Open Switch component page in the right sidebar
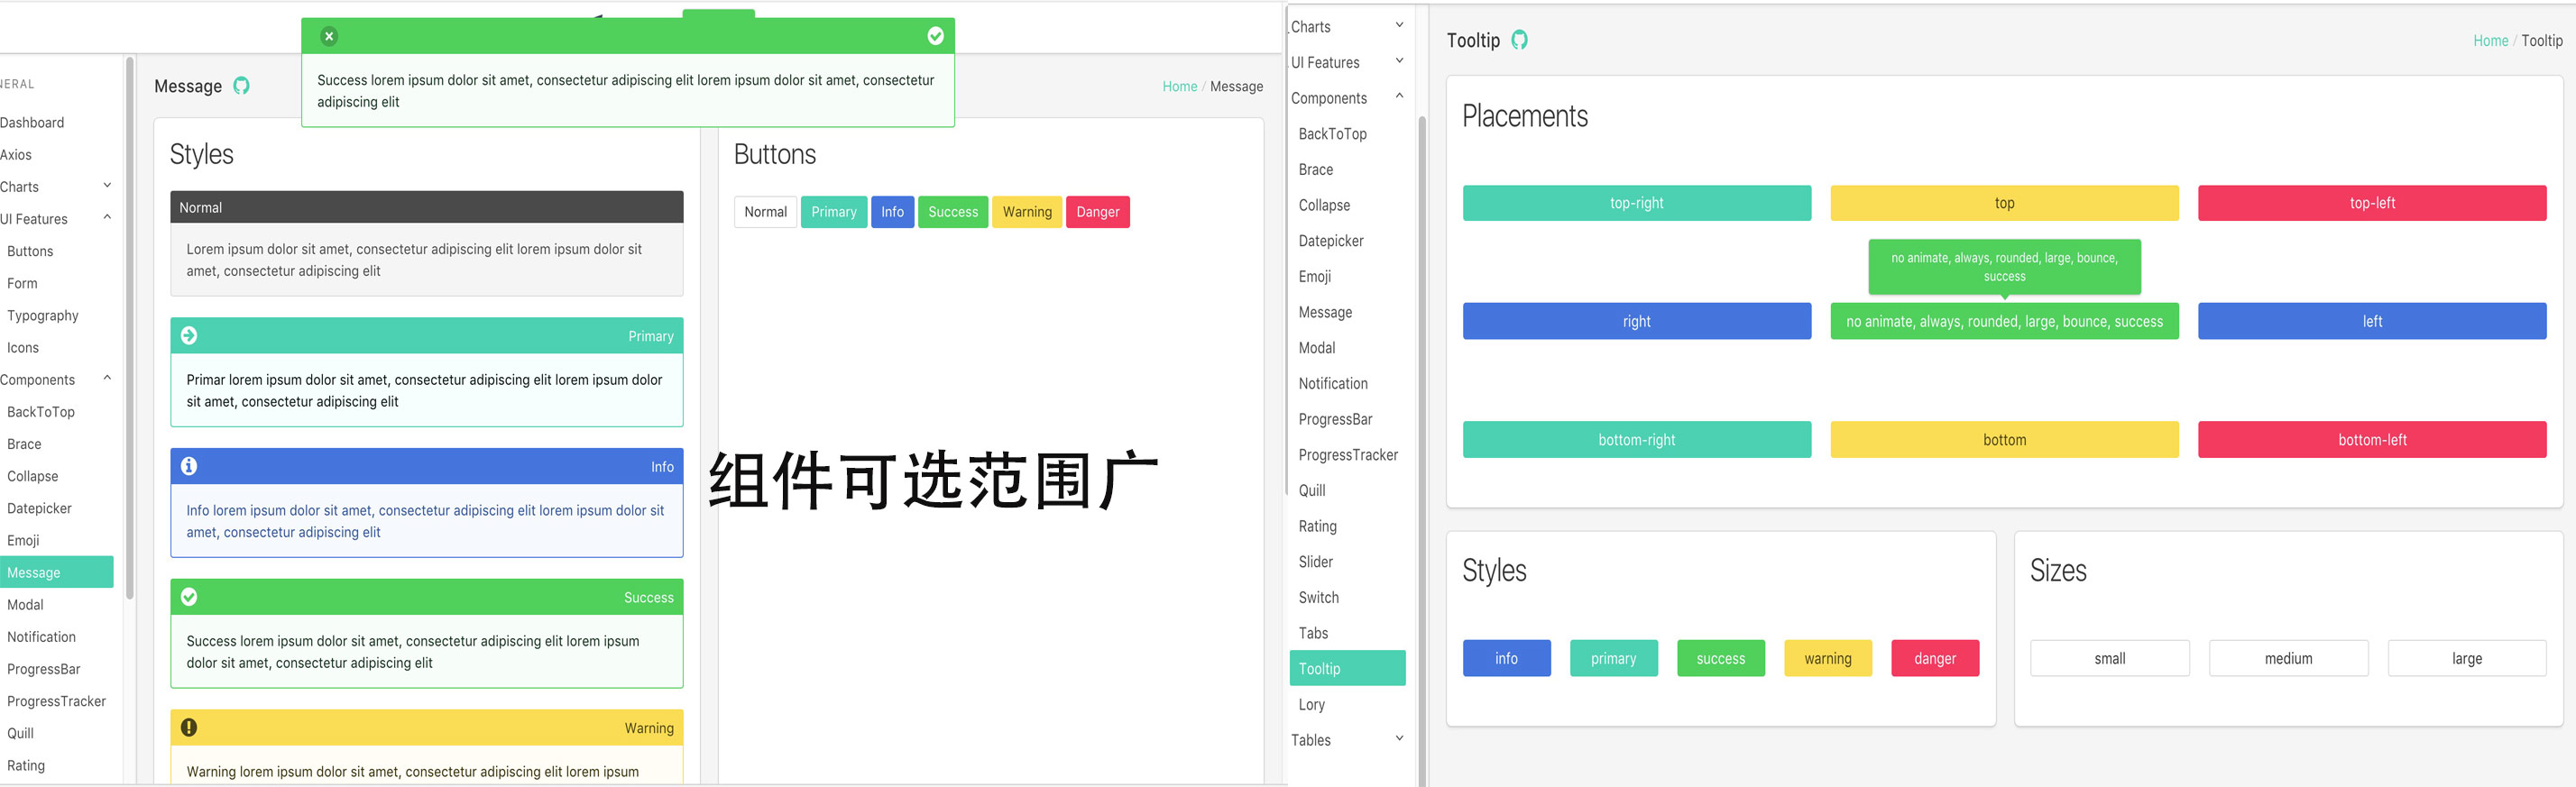The width and height of the screenshot is (2576, 787). click(x=1318, y=597)
